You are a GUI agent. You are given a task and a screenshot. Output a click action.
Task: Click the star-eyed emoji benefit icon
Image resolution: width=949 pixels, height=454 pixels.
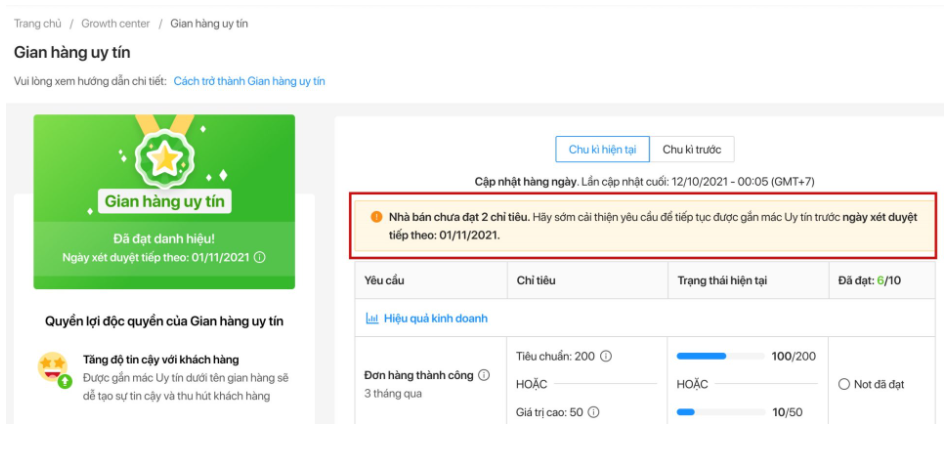click(x=53, y=367)
